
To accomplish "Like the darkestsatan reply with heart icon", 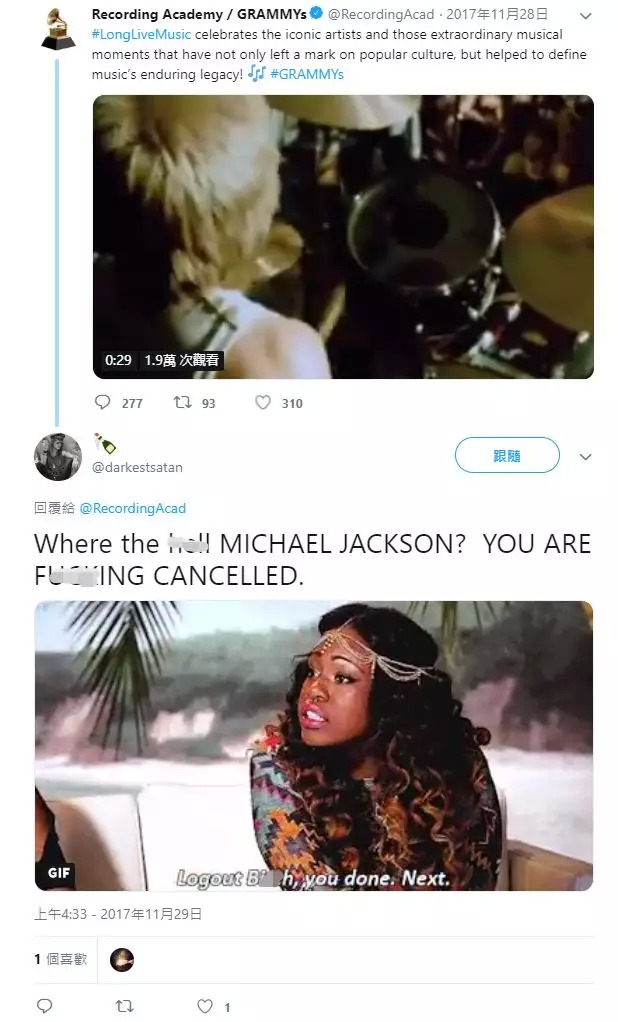I will [x=205, y=1006].
